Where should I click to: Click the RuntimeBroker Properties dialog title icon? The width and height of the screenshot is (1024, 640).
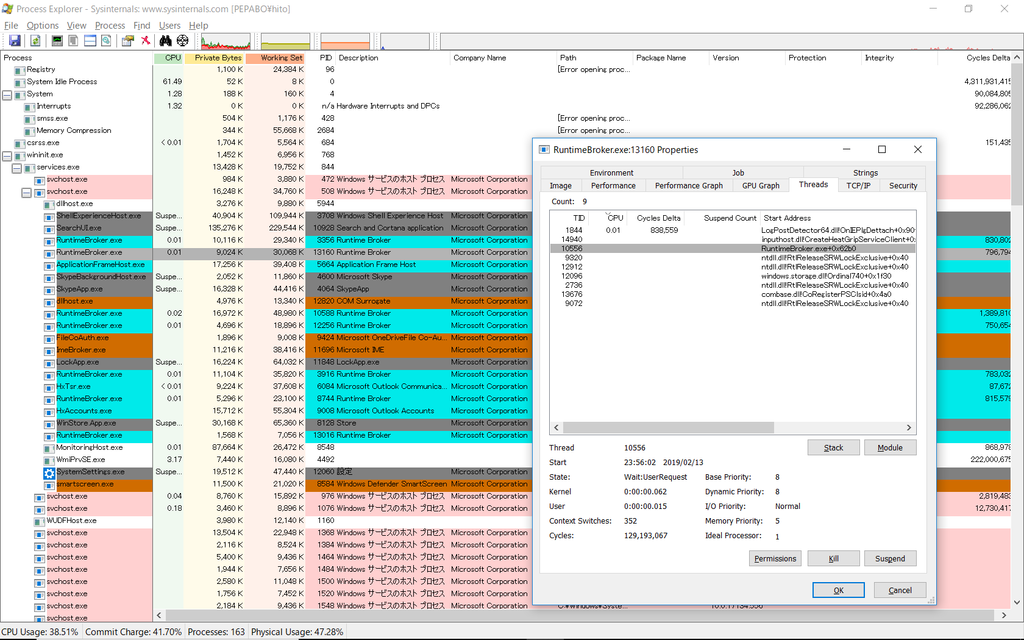click(x=543, y=150)
